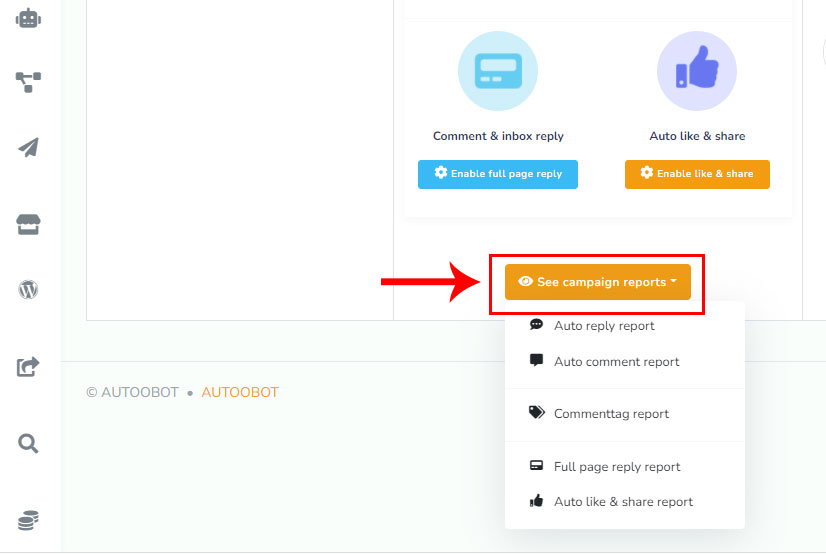Open Commenttag report from the menu
This screenshot has height=554, width=826.
coord(611,414)
